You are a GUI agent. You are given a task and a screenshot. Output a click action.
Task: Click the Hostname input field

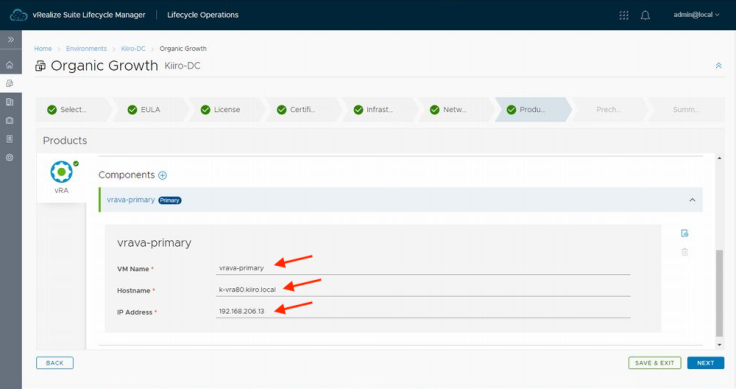coord(422,290)
